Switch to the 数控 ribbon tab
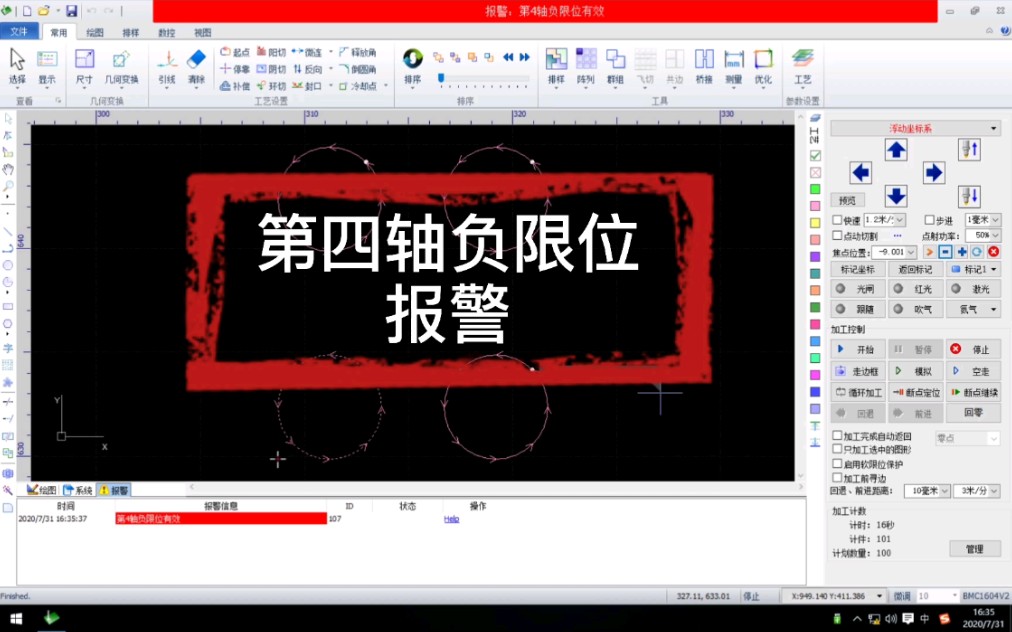The height and width of the screenshot is (632, 1012). point(166,32)
